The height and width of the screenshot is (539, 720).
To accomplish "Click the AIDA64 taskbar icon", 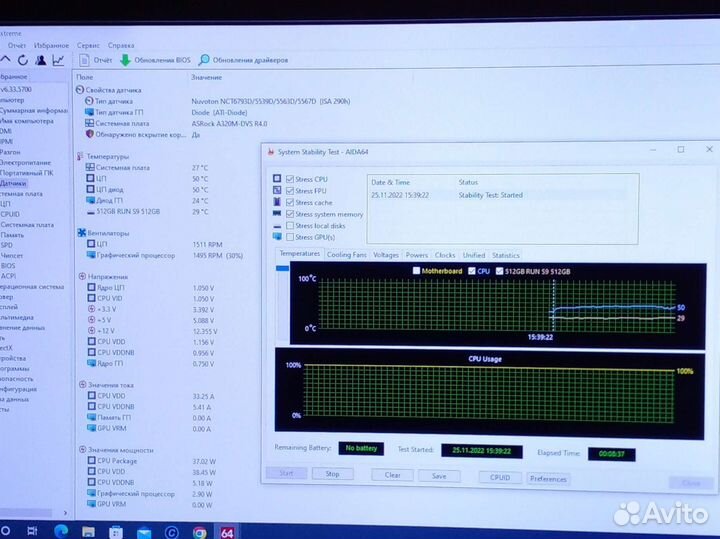I will pos(227,532).
